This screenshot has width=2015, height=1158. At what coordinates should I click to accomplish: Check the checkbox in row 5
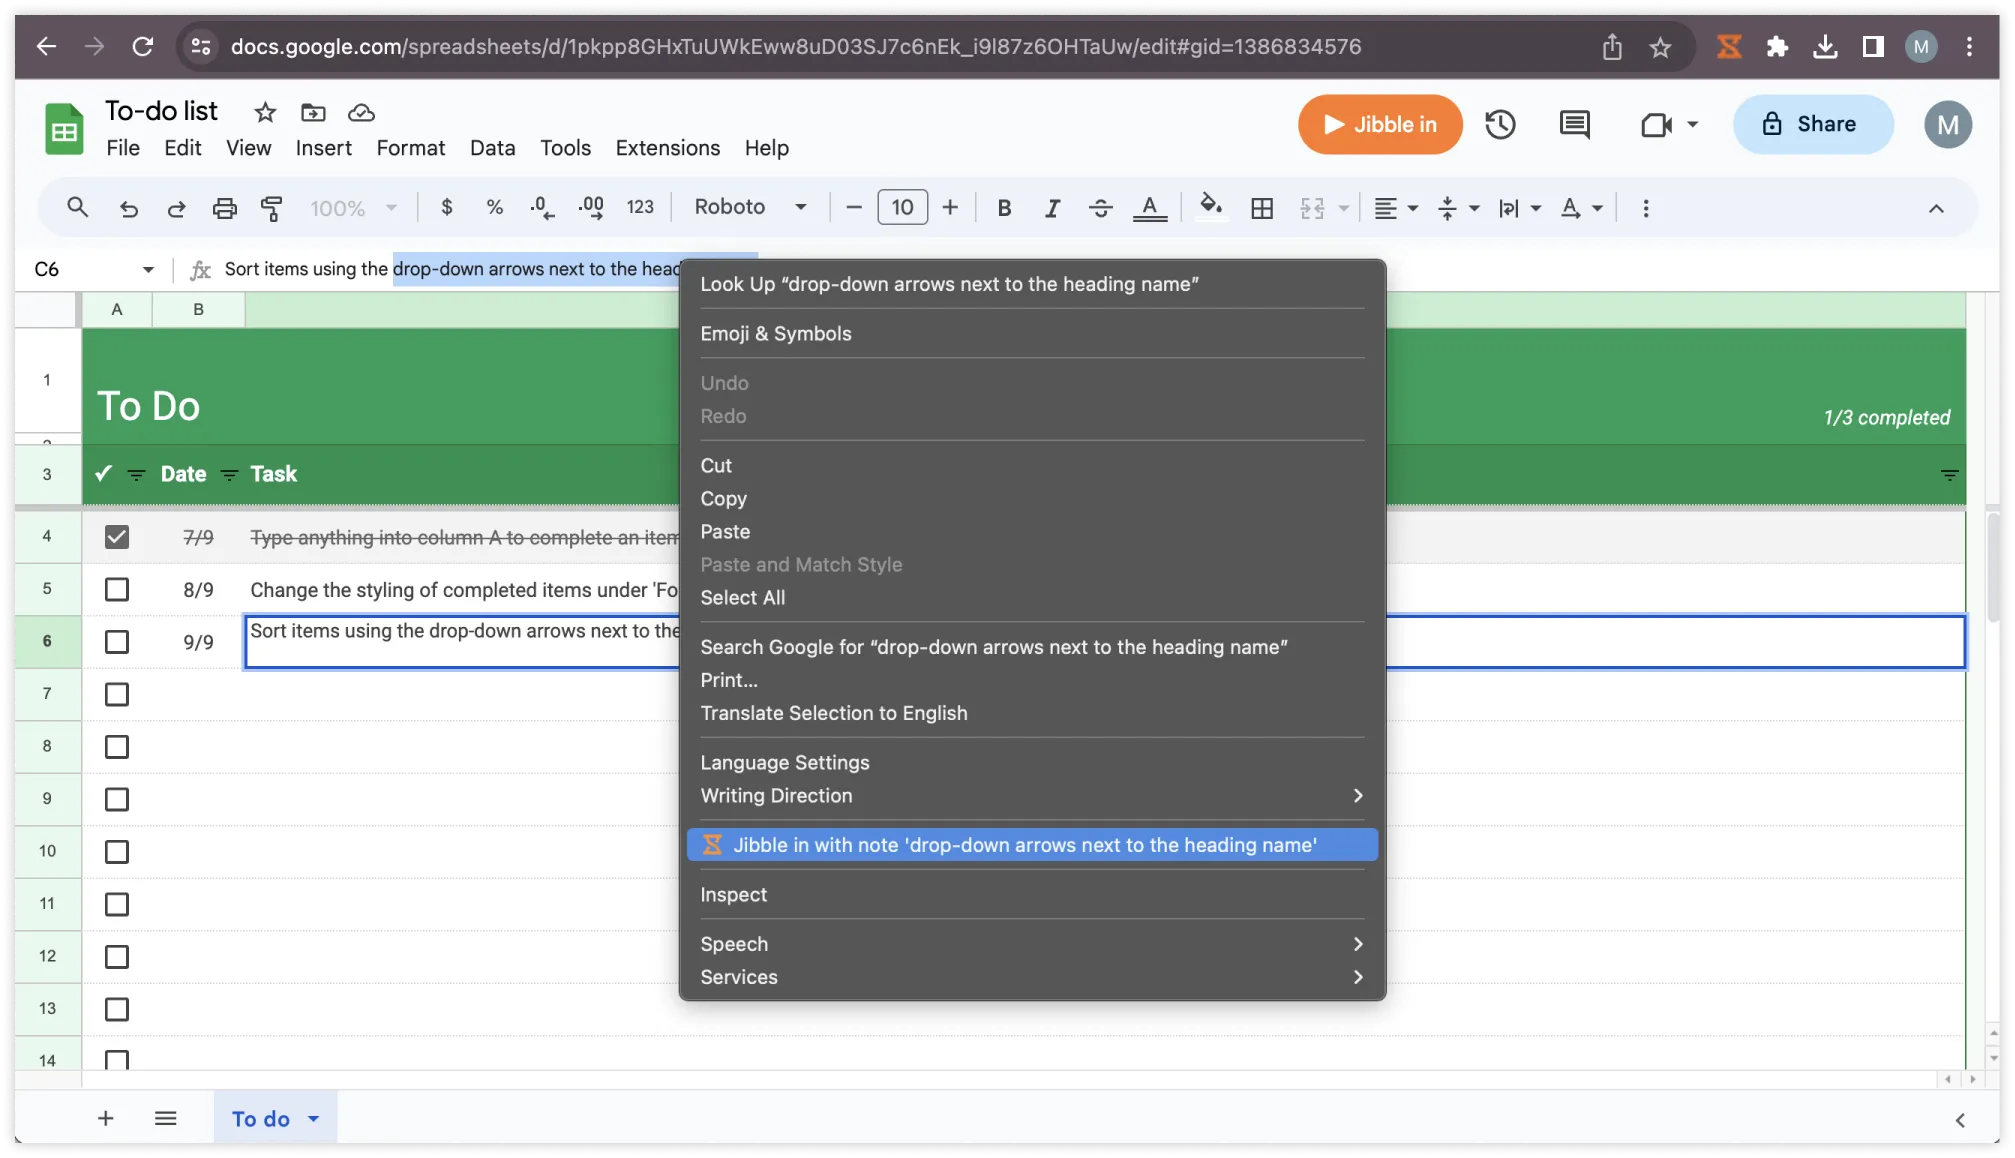117,590
